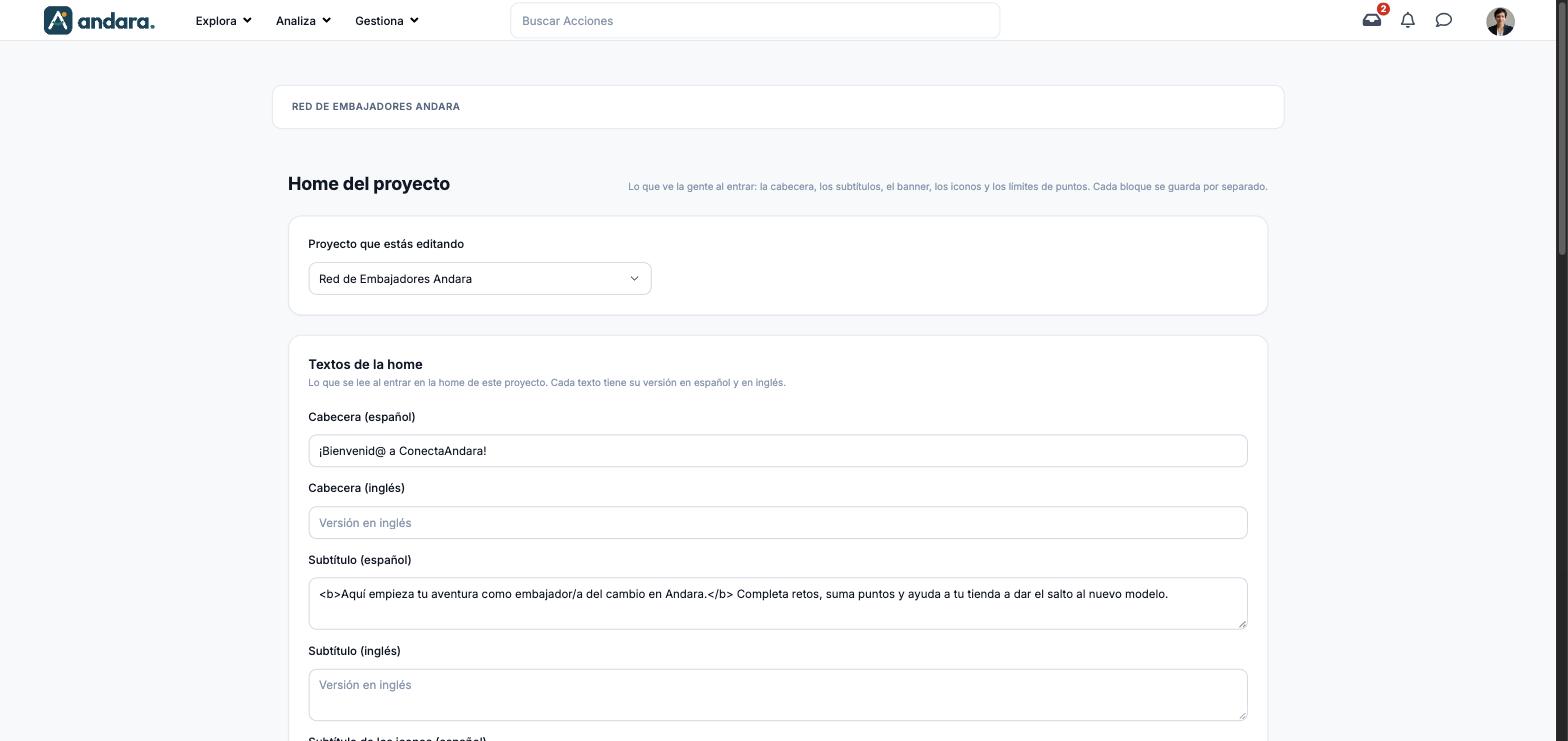
Task: Open the Gestiona menu
Action: (x=387, y=20)
